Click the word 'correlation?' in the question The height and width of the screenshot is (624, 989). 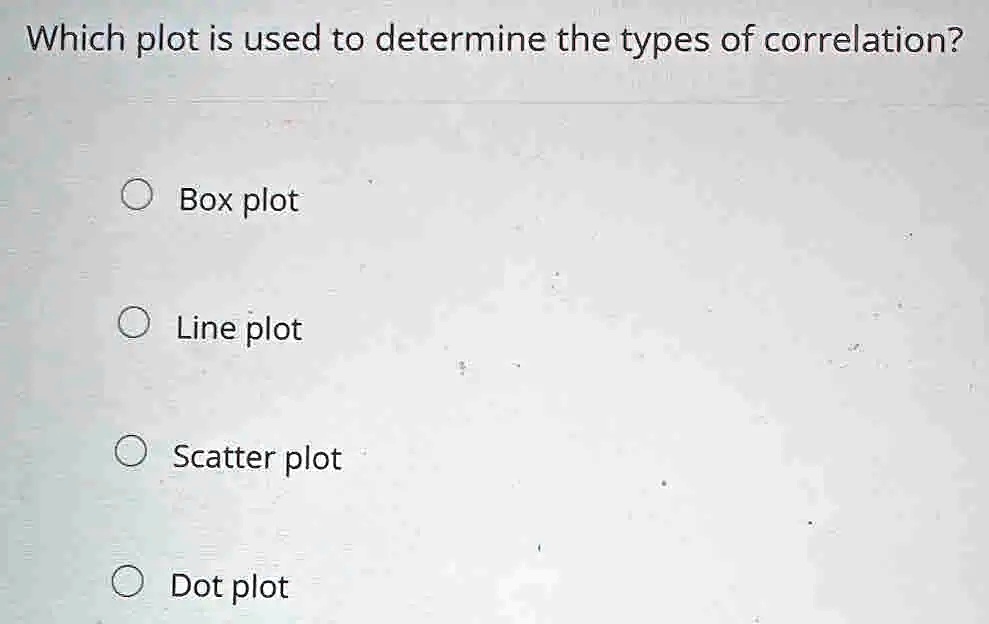click(864, 40)
